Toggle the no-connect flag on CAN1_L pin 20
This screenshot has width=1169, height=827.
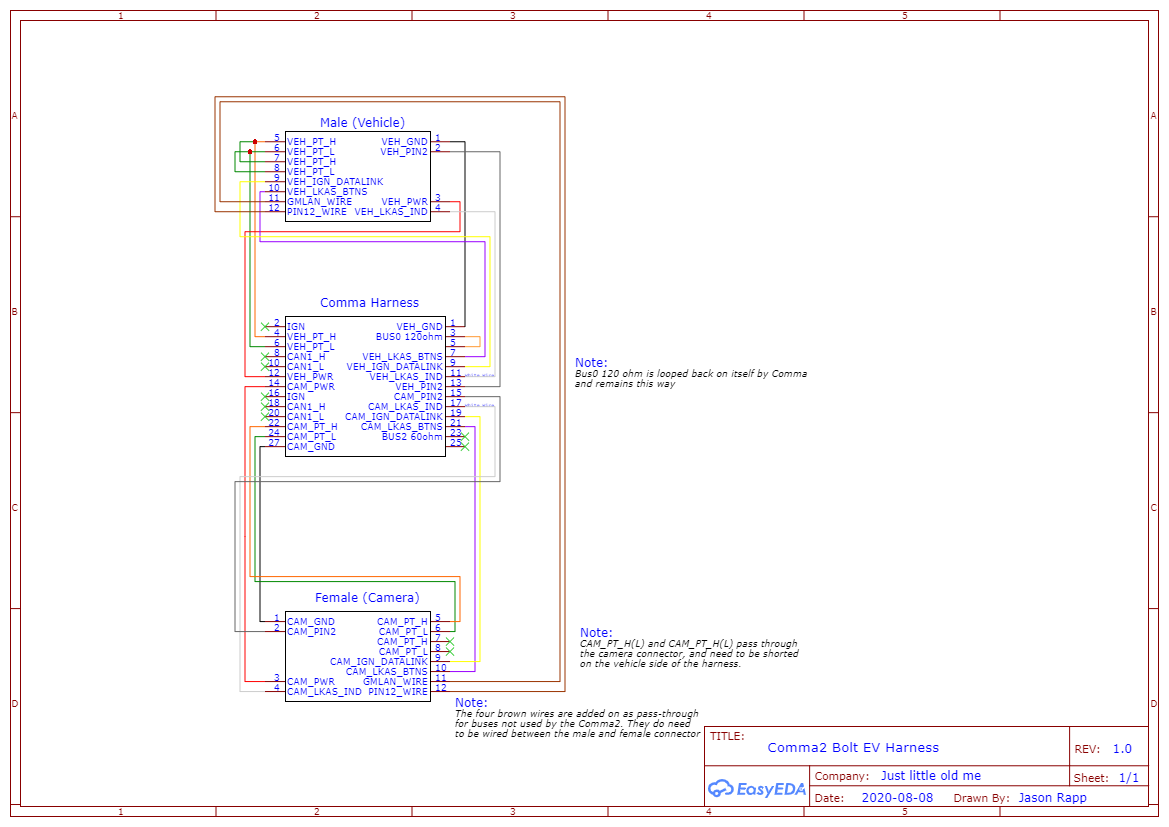click(x=264, y=415)
